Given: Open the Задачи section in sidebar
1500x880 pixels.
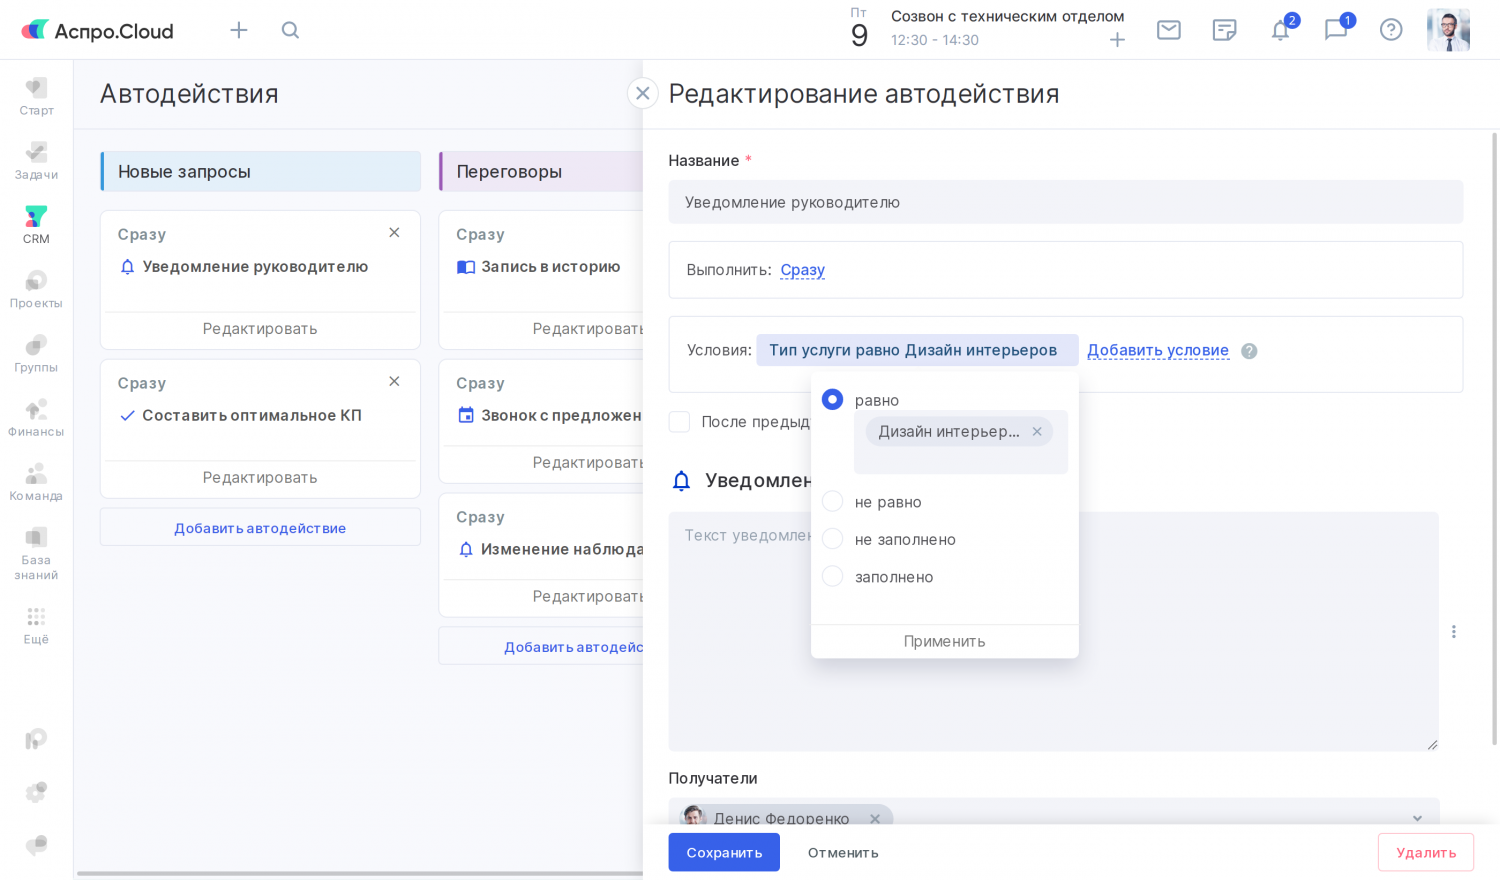Looking at the screenshot, I should pyautogui.click(x=36, y=160).
